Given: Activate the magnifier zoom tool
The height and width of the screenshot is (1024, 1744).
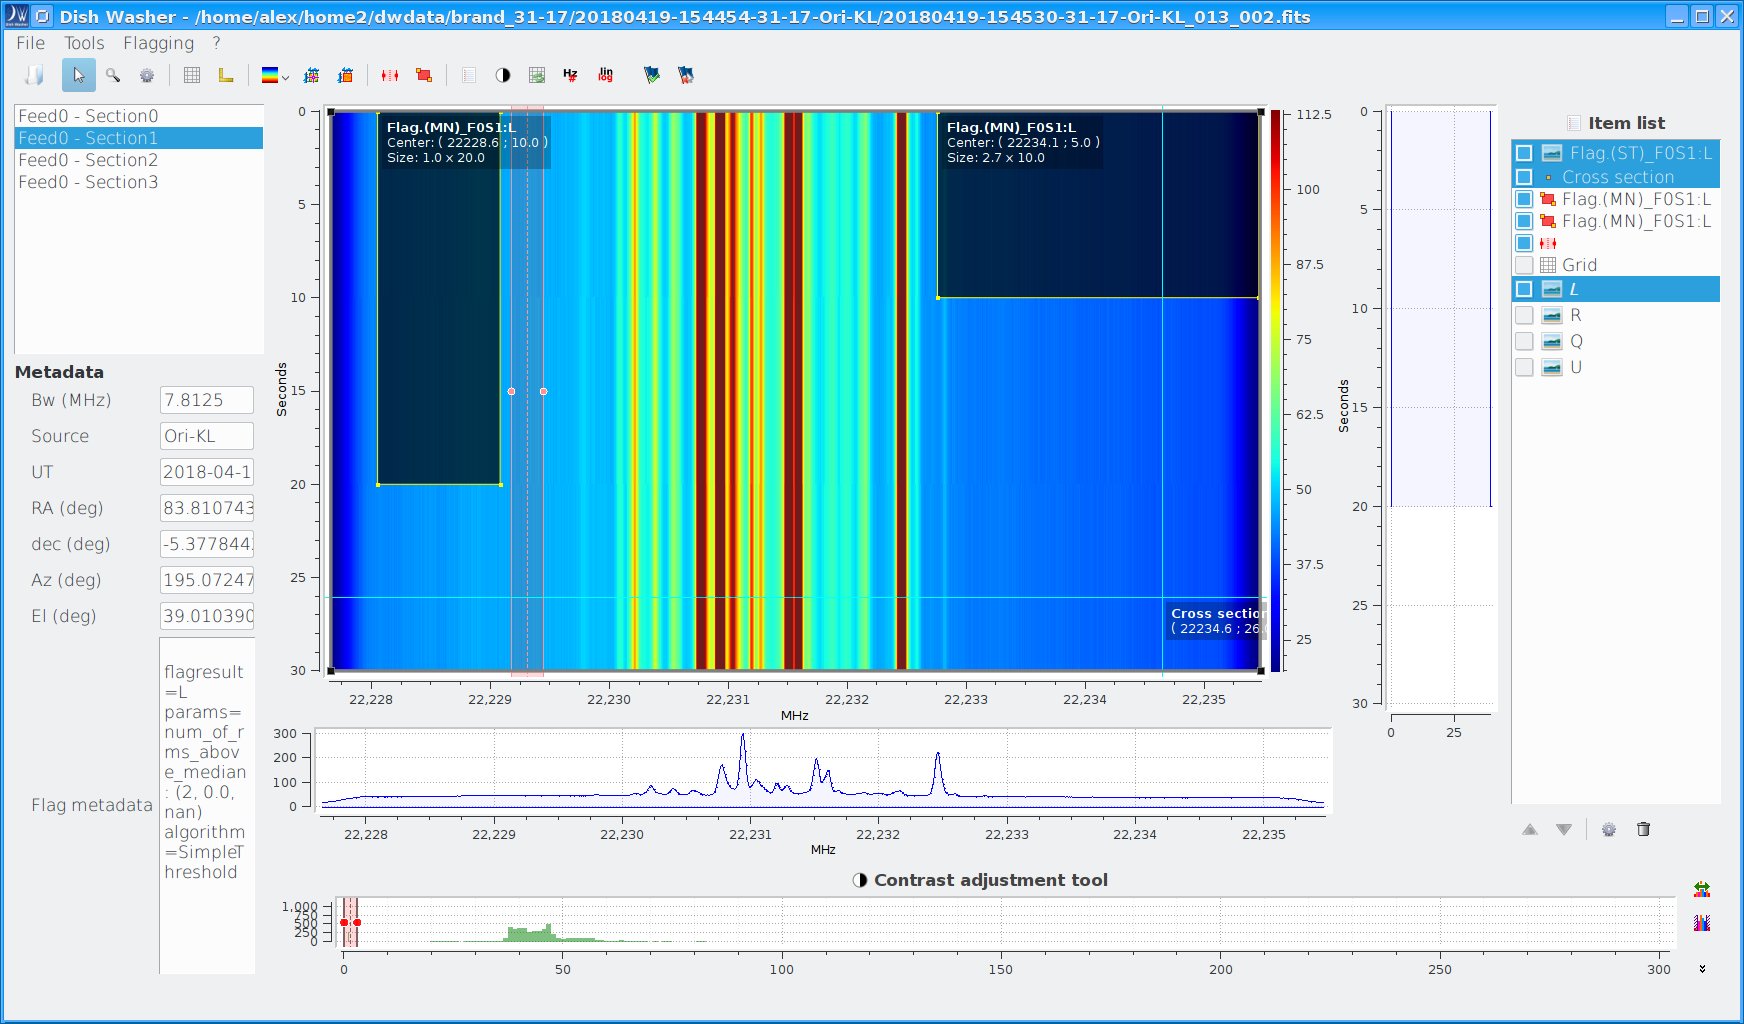Looking at the screenshot, I should (113, 75).
